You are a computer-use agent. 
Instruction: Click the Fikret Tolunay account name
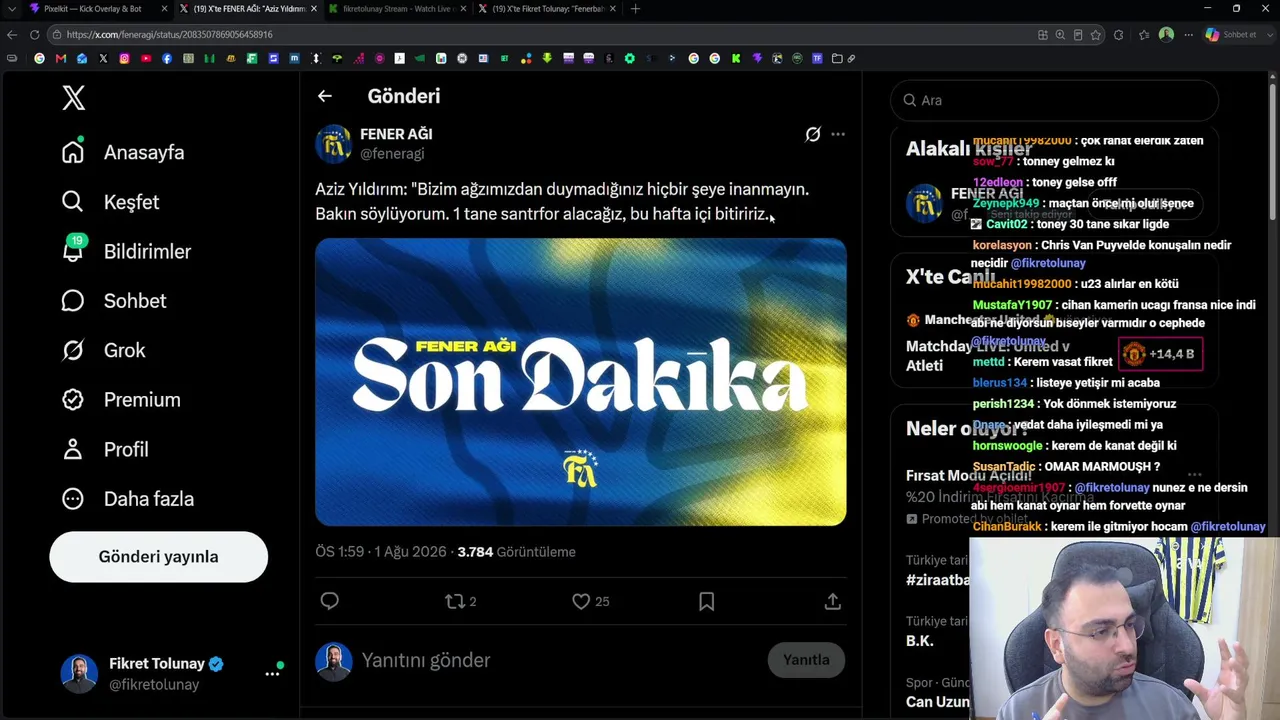tap(157, 664)
